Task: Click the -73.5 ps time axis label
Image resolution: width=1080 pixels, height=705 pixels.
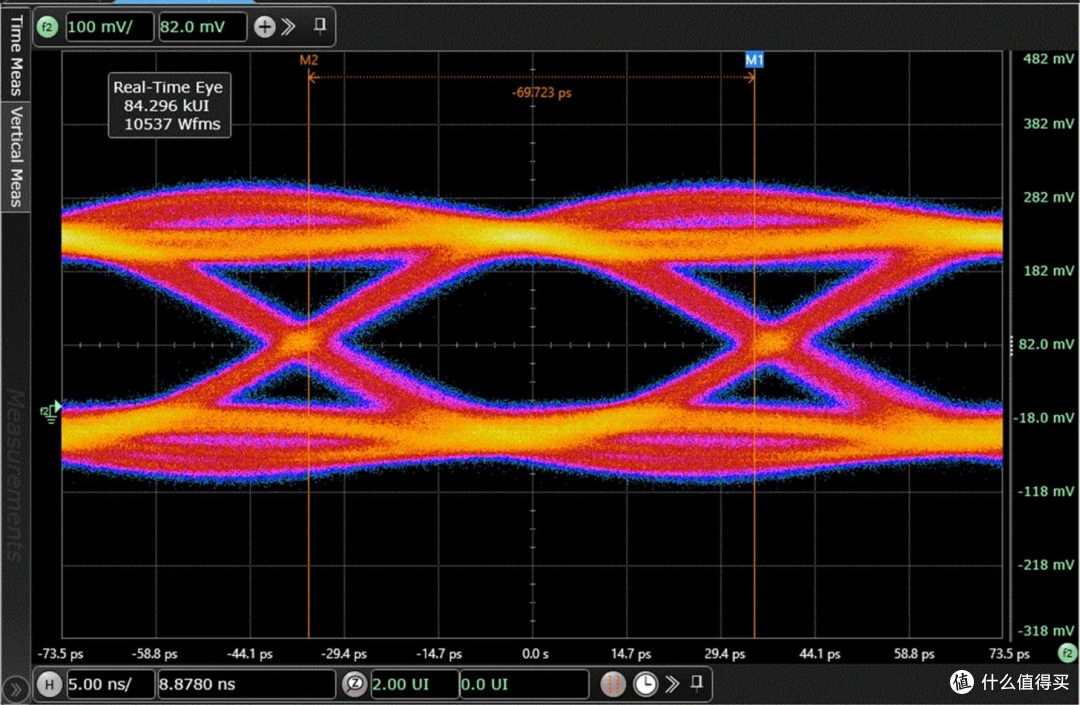Action: click(60, 653)
